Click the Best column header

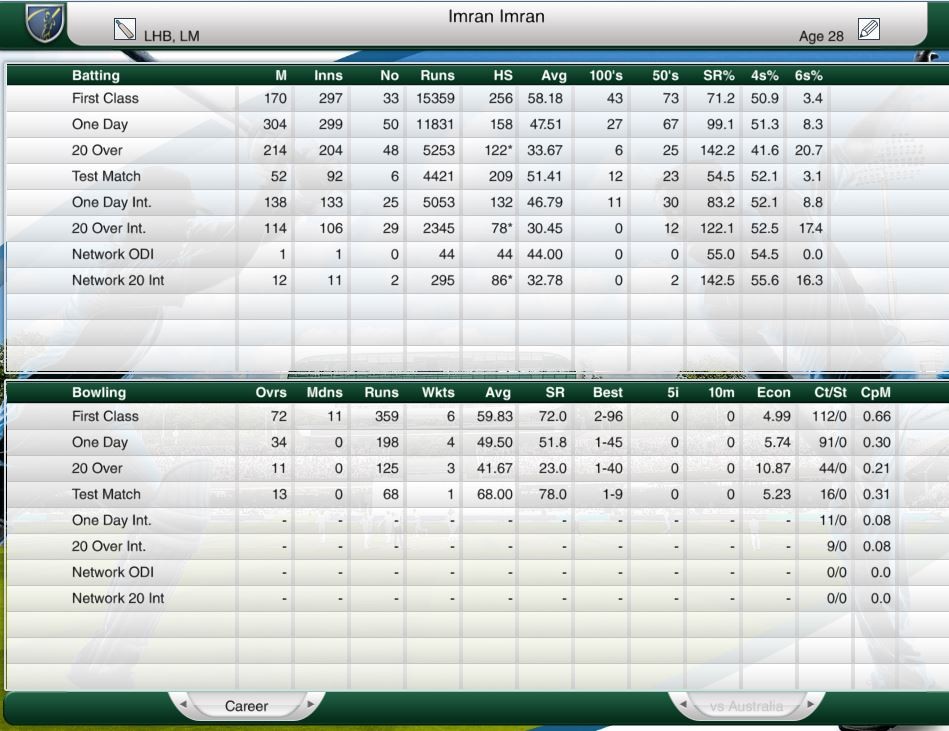coord(608,392)
